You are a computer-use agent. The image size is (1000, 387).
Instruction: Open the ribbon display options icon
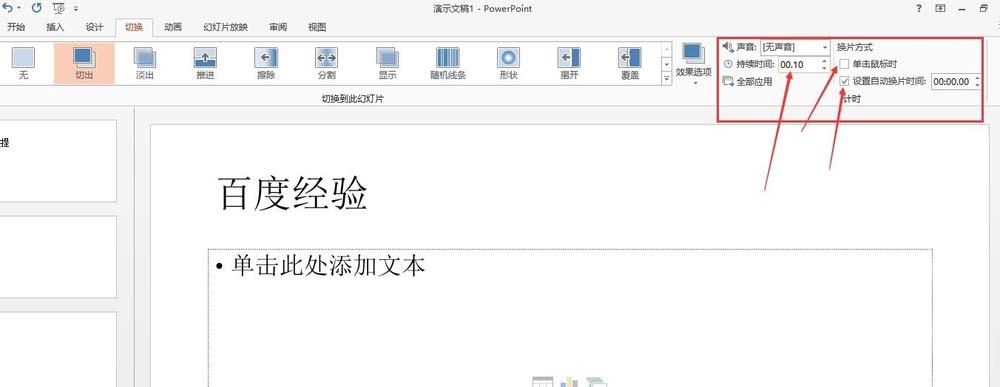[941, 8]
